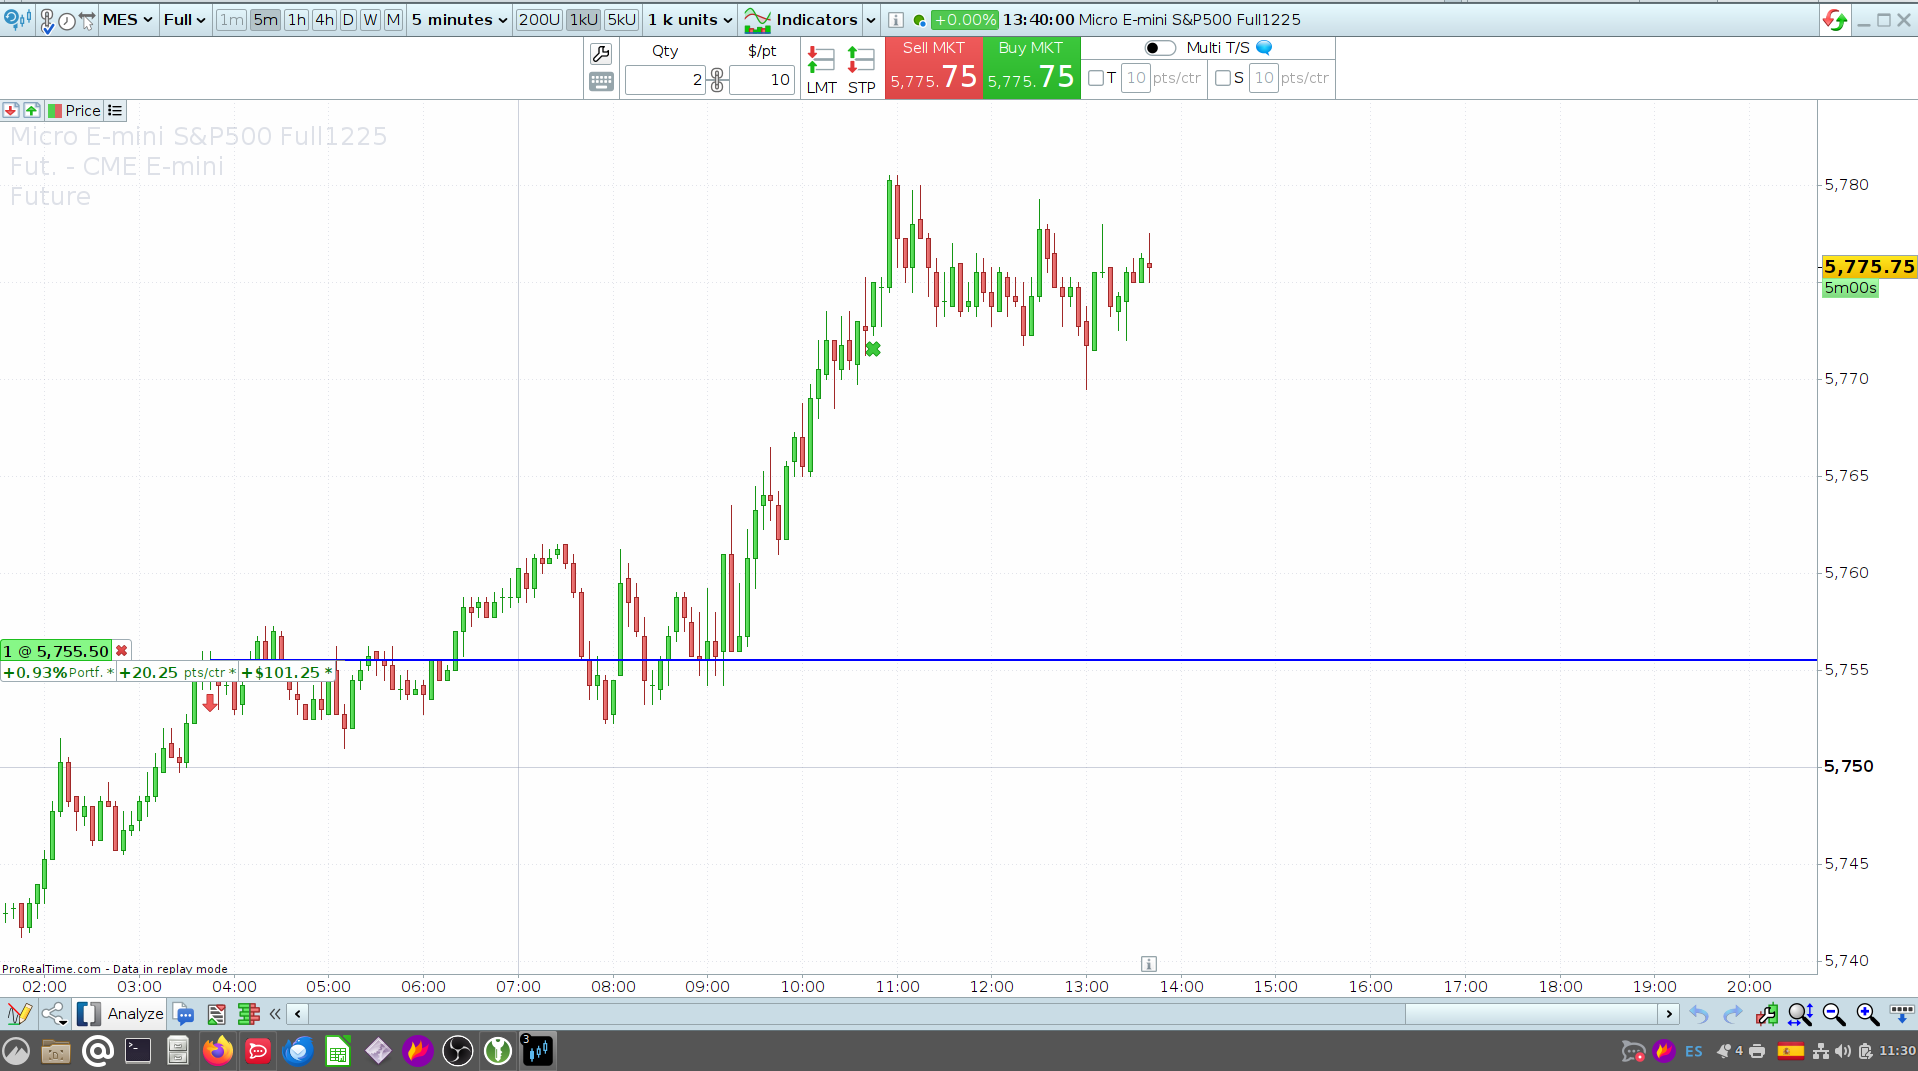Open trading settings wrench icon
1918x1071 pixels.
(601, 54)
